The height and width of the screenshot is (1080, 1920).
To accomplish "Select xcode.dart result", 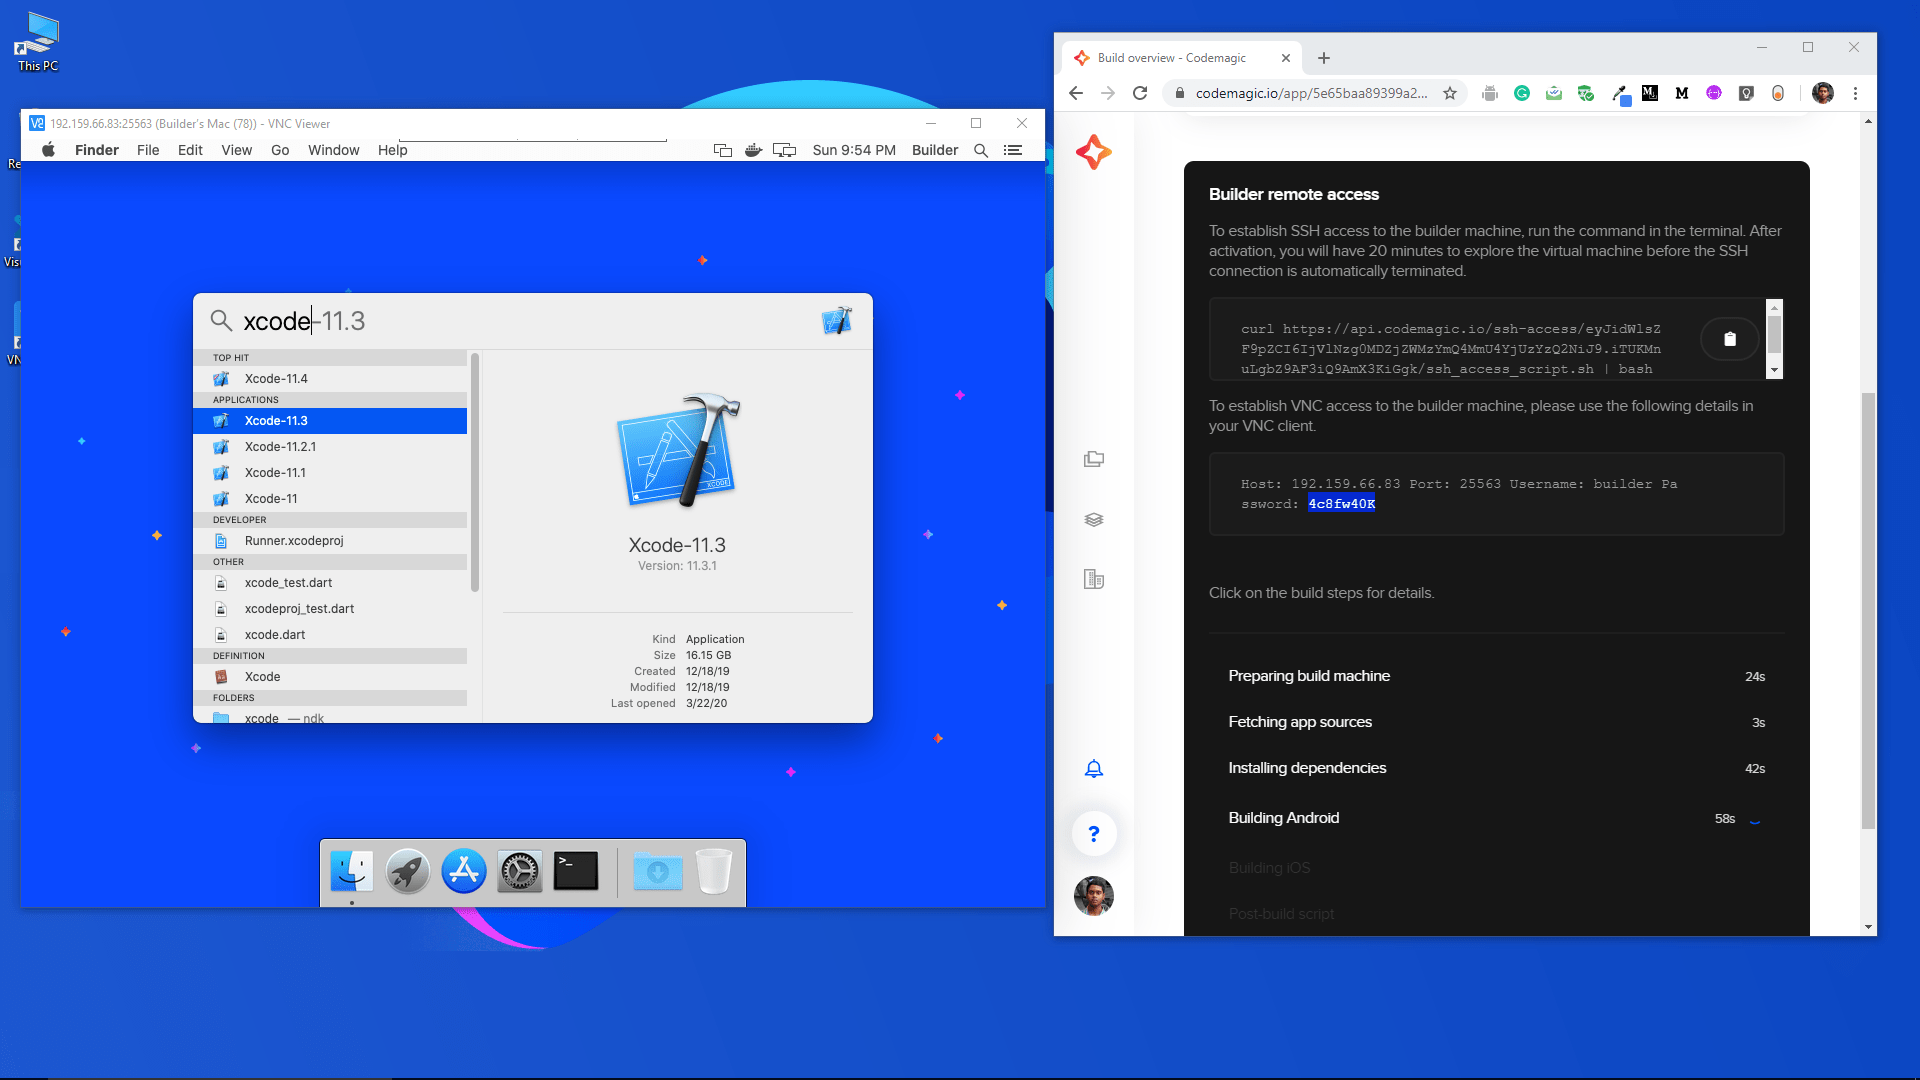I will (x=330, y=635).
